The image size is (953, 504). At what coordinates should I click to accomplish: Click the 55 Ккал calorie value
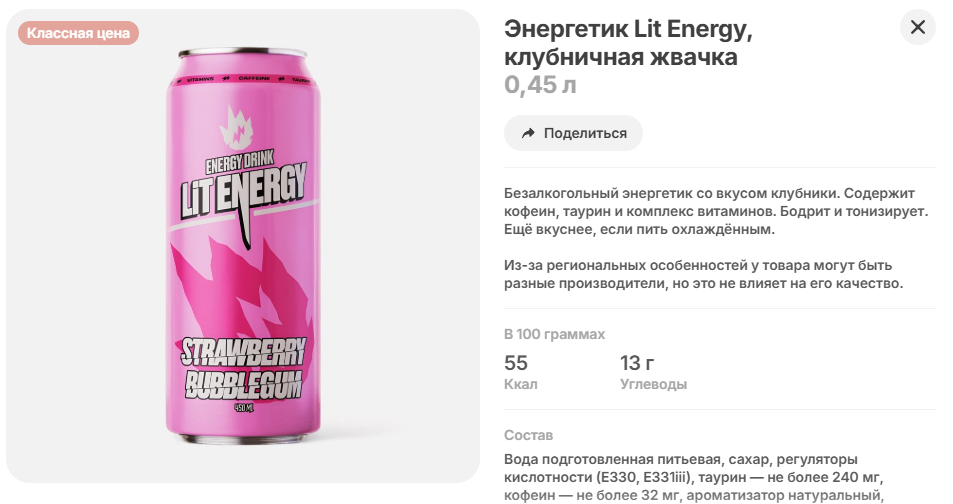point(515,363)
